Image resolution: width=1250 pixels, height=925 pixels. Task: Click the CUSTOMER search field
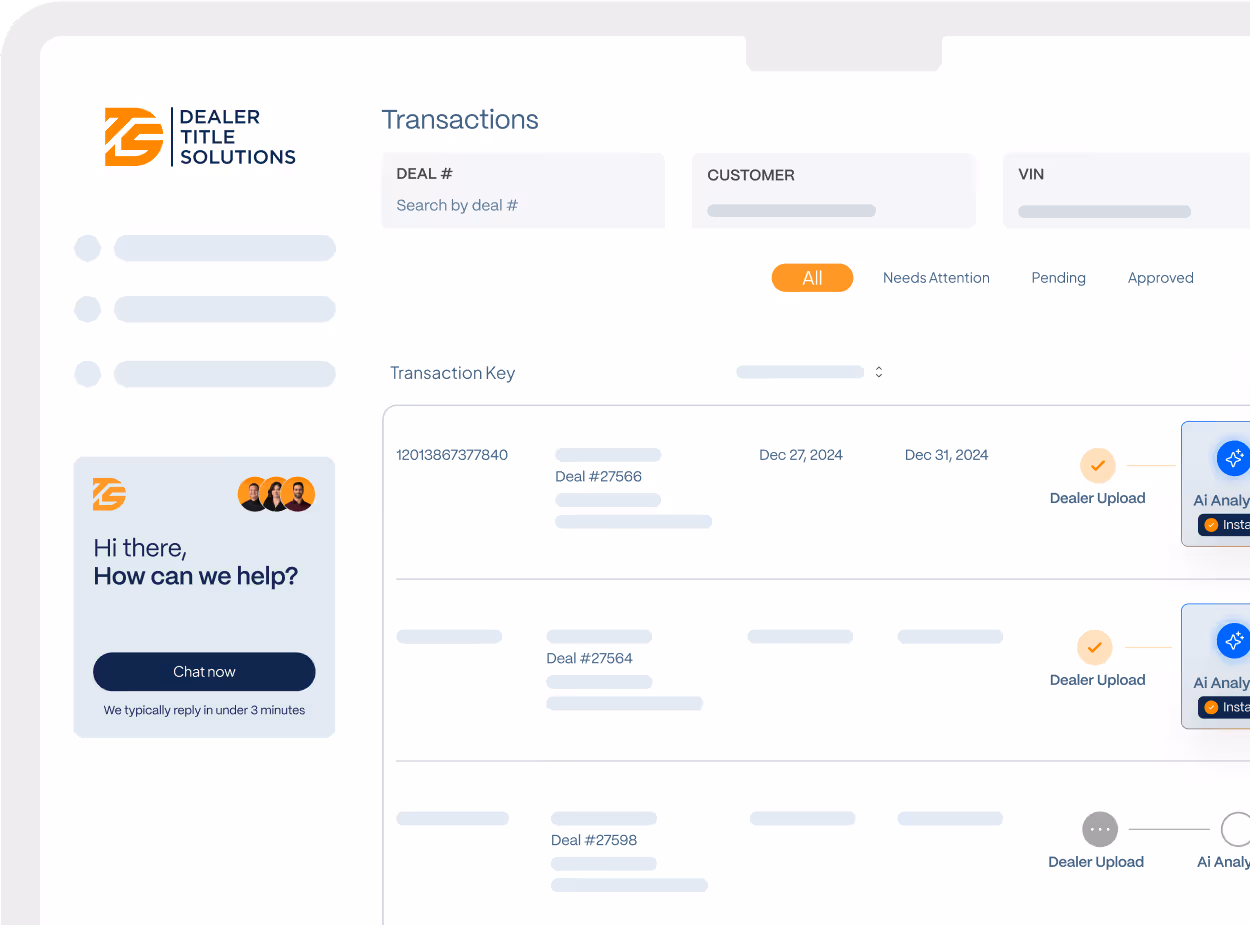834,191
